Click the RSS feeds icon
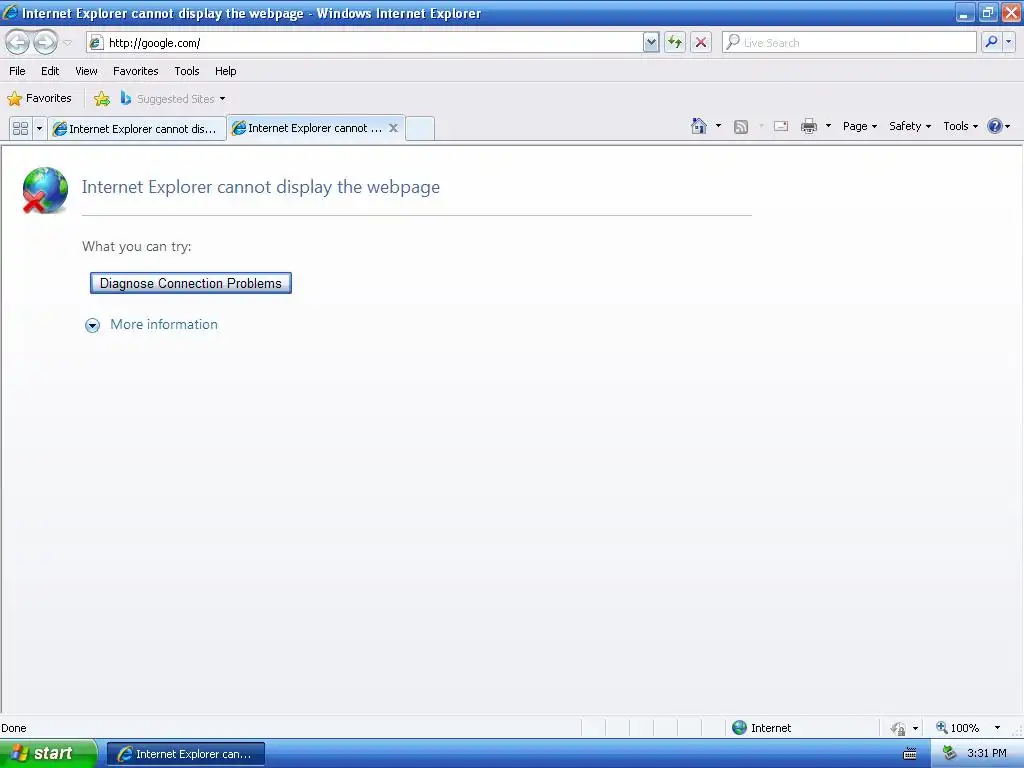 [x=741, y=127]
